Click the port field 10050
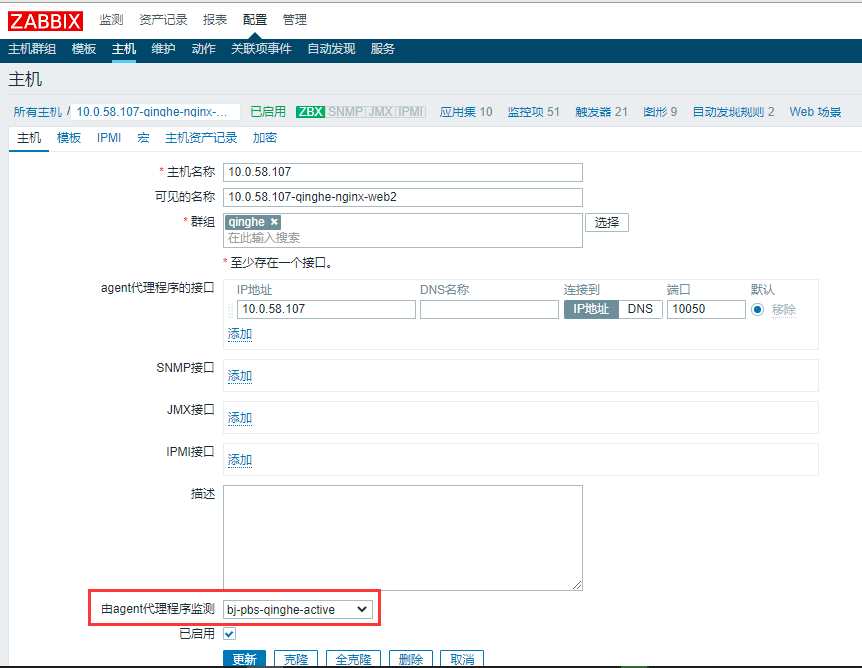This screenshot has height=668, width=862. [706, 310]
